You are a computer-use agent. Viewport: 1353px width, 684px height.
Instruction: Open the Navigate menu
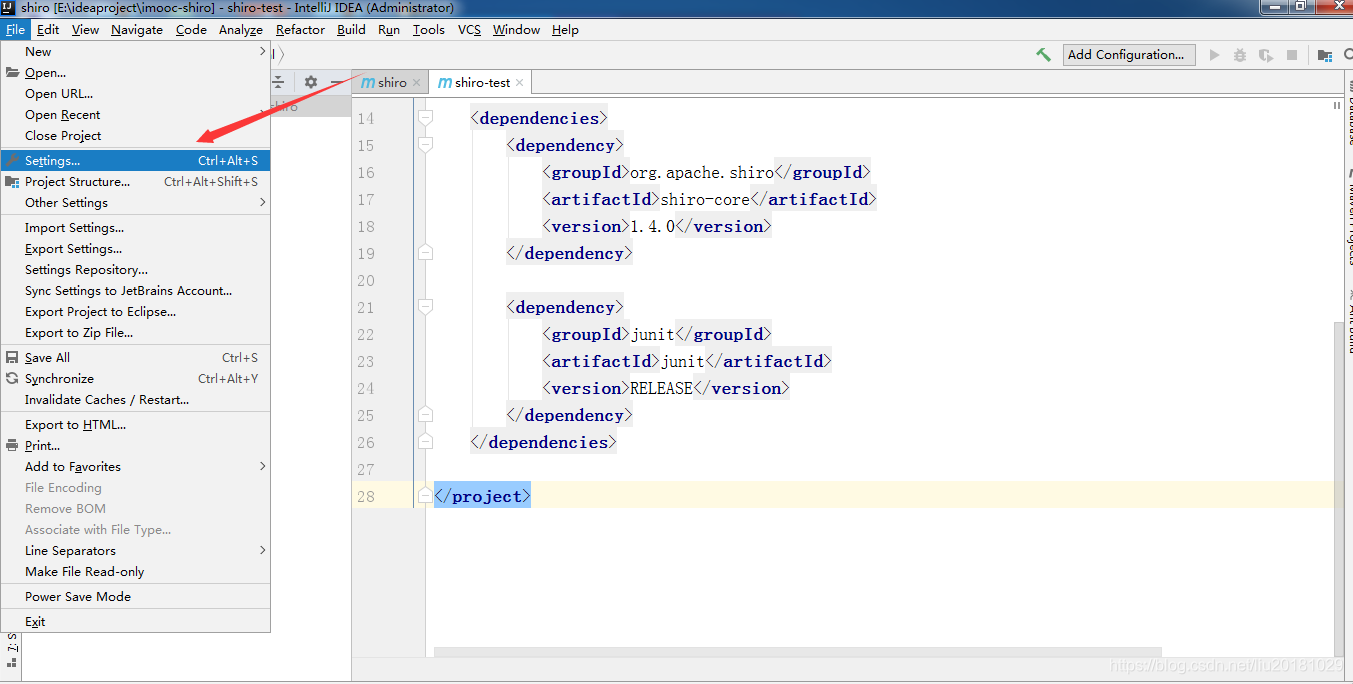[137, 29]
